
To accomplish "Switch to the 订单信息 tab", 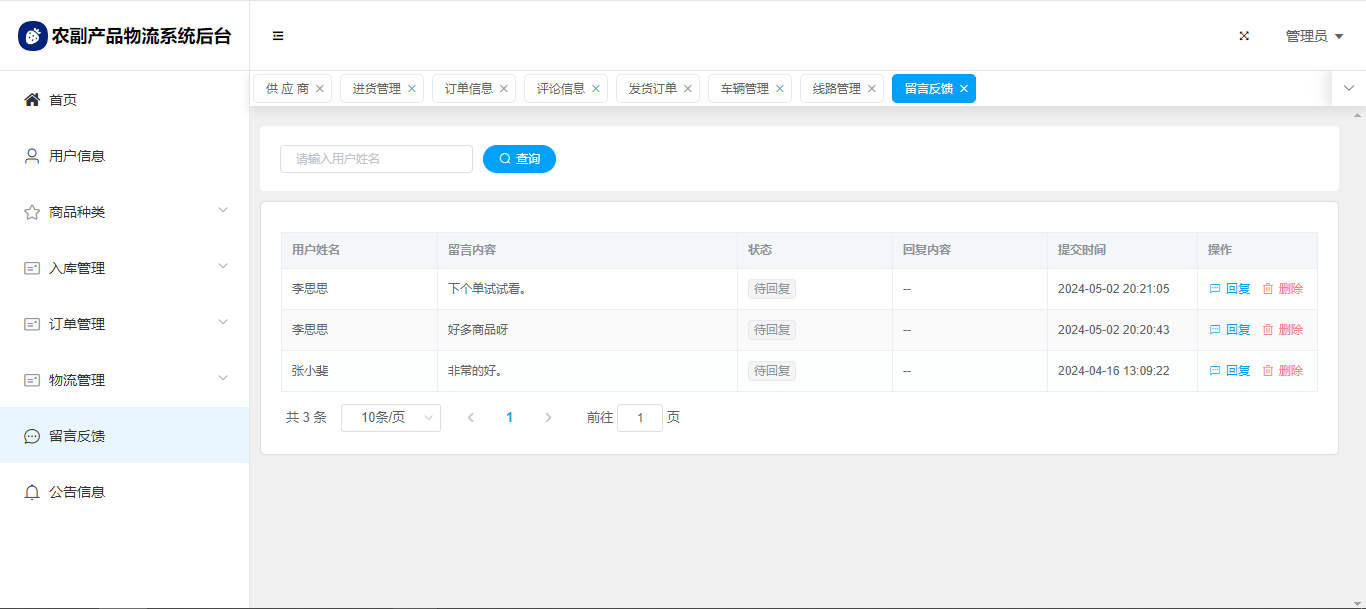I will click(x=468, y=89).
